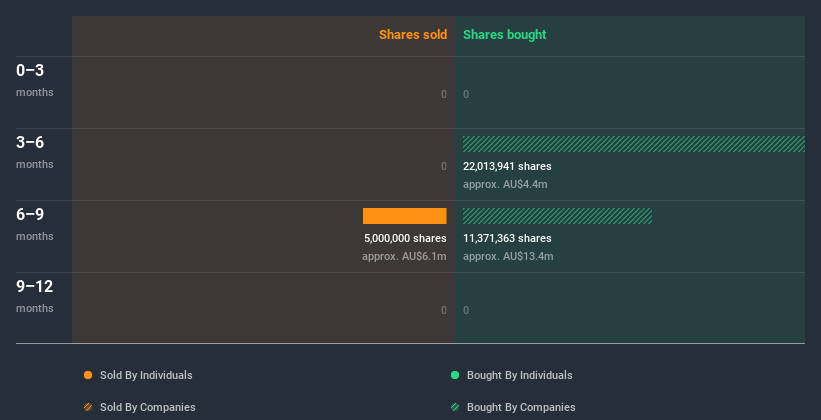The image size is (821, 420).
Task: Click the striped green bar for 6–9 months
Action: point(557,216)
